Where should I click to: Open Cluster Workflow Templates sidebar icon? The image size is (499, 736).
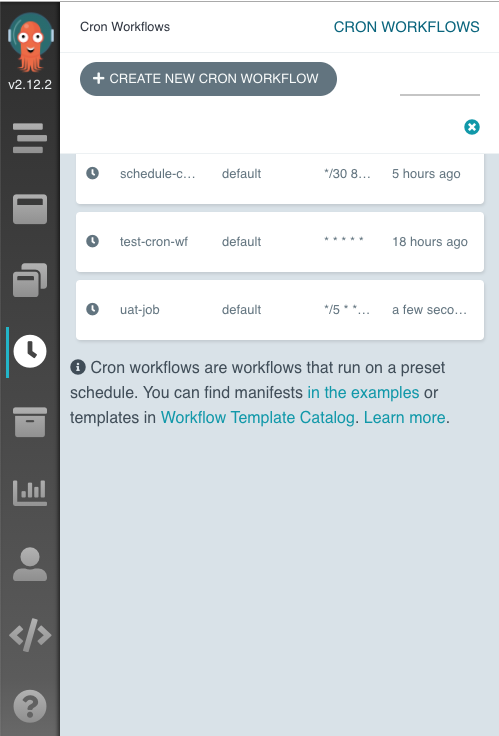(30, 280)
